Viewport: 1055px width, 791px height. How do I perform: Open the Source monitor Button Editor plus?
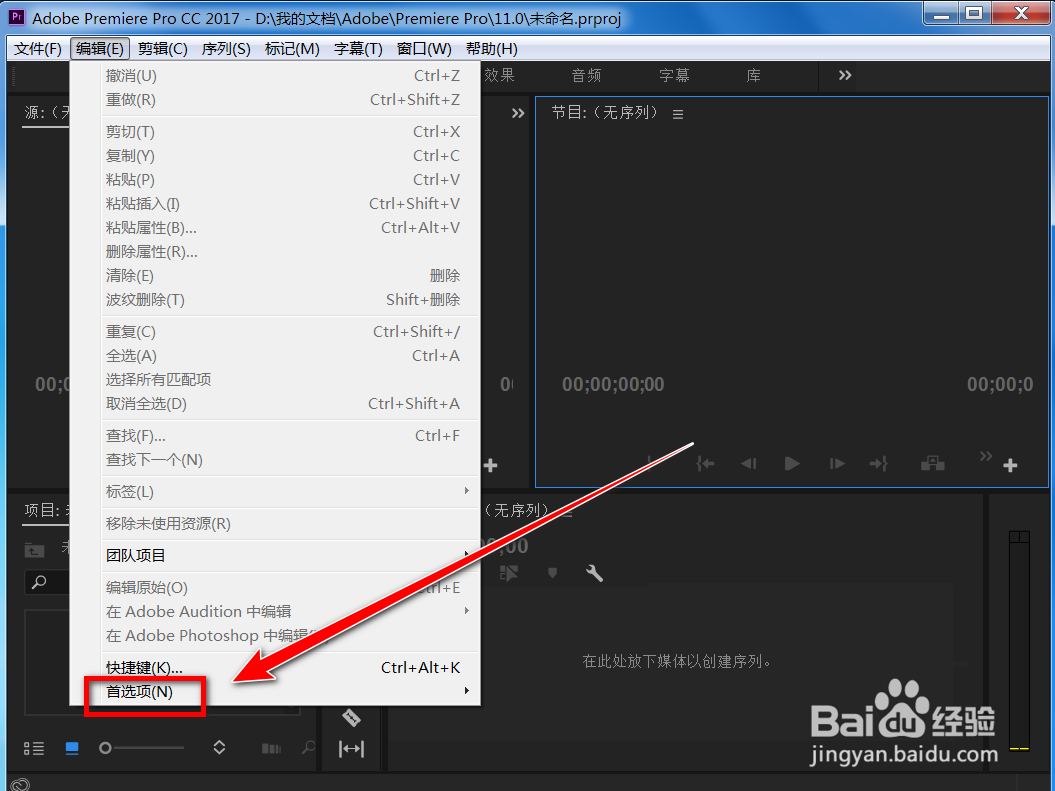[490, 465]
